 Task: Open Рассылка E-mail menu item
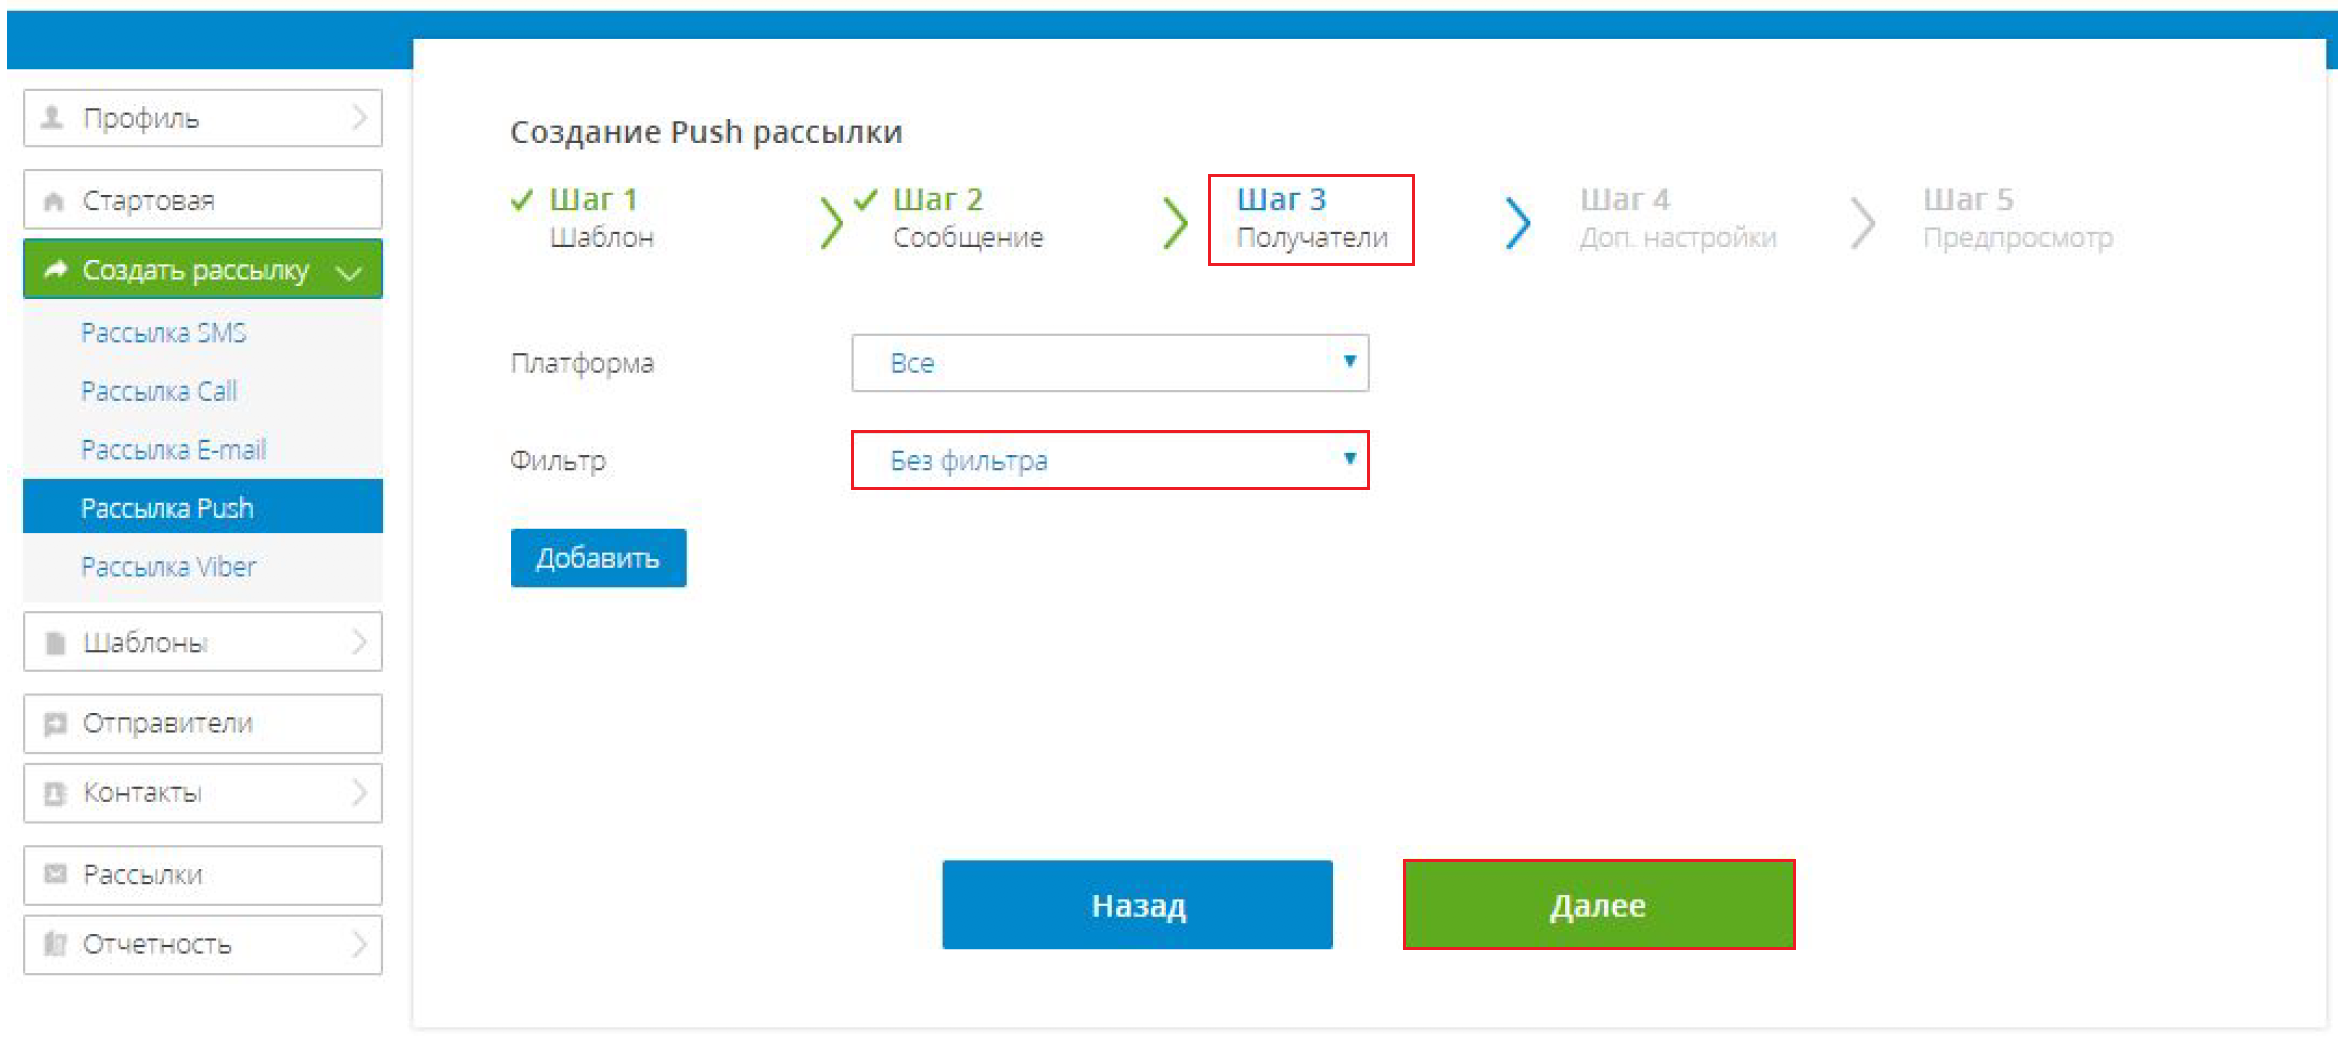(174, 450)
